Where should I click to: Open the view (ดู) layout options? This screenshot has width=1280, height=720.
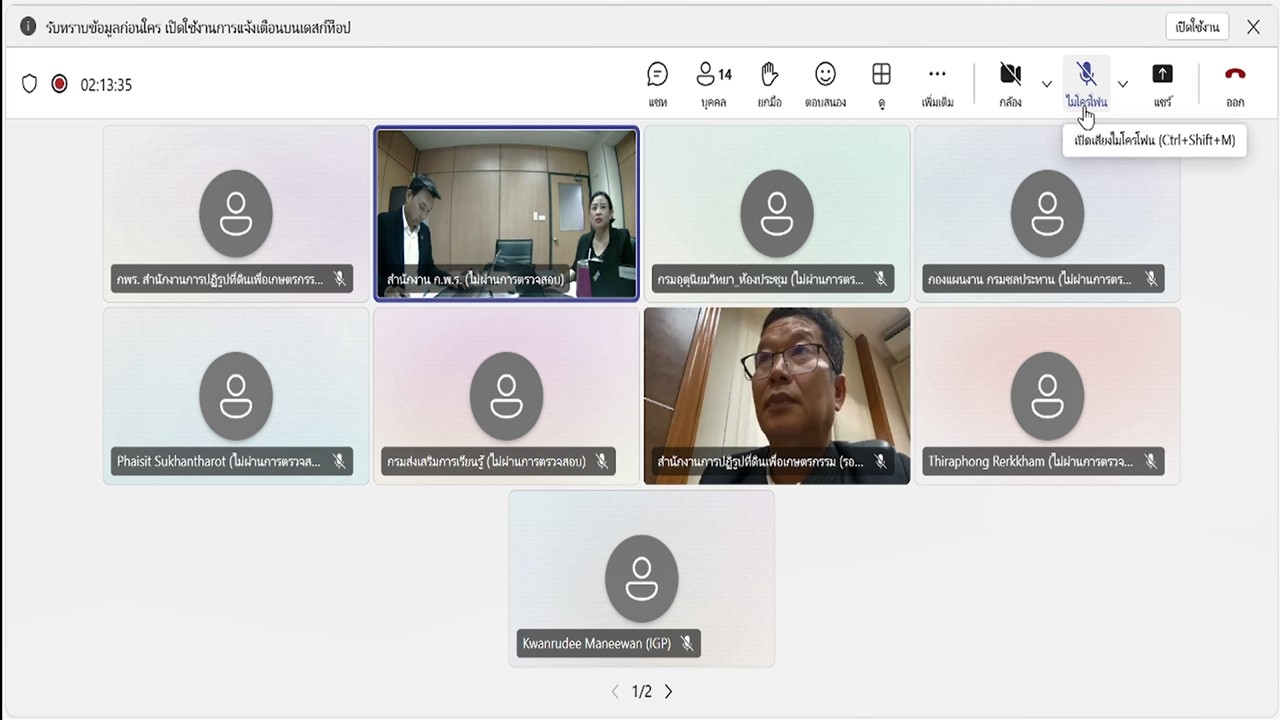881,84
